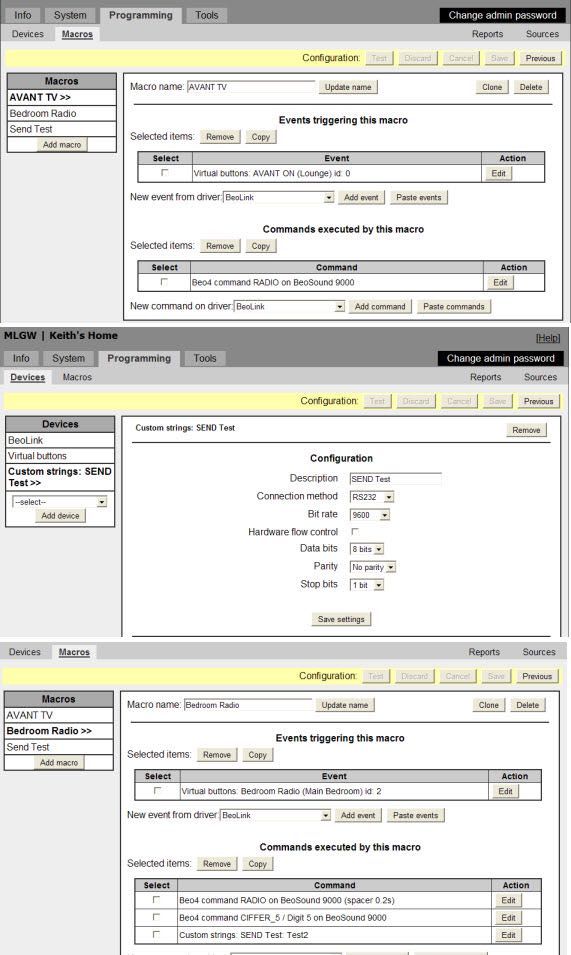Select Bedroom Radio in top Macros list
The width and height of the screenshot is (571, 955).
pyautogui.click(x=61, y=113)
